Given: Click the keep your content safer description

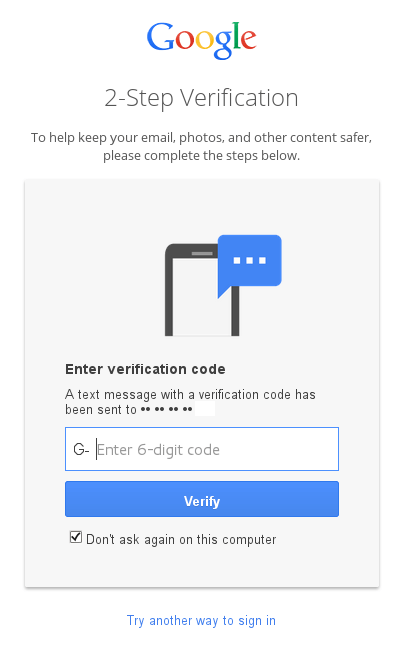Looking at the screenshot, I should [201, 138].
